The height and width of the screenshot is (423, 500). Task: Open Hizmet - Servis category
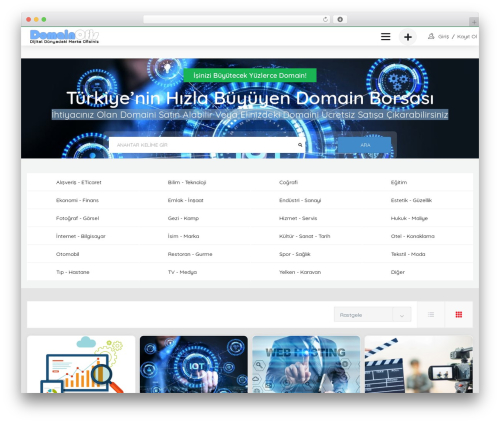tap(298, 218)
